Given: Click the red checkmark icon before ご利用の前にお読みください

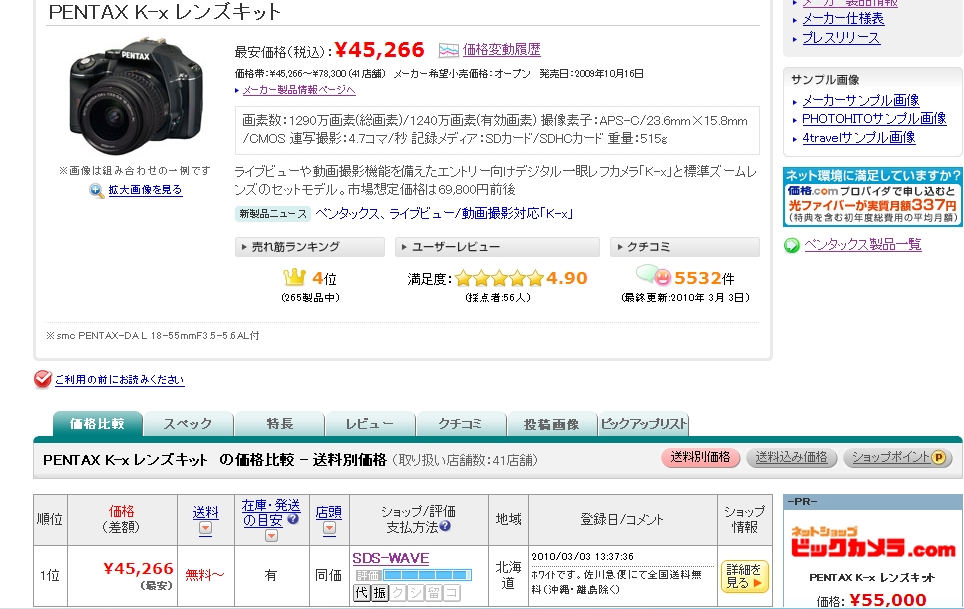Looking at the screenshot, I should (42, 380).
